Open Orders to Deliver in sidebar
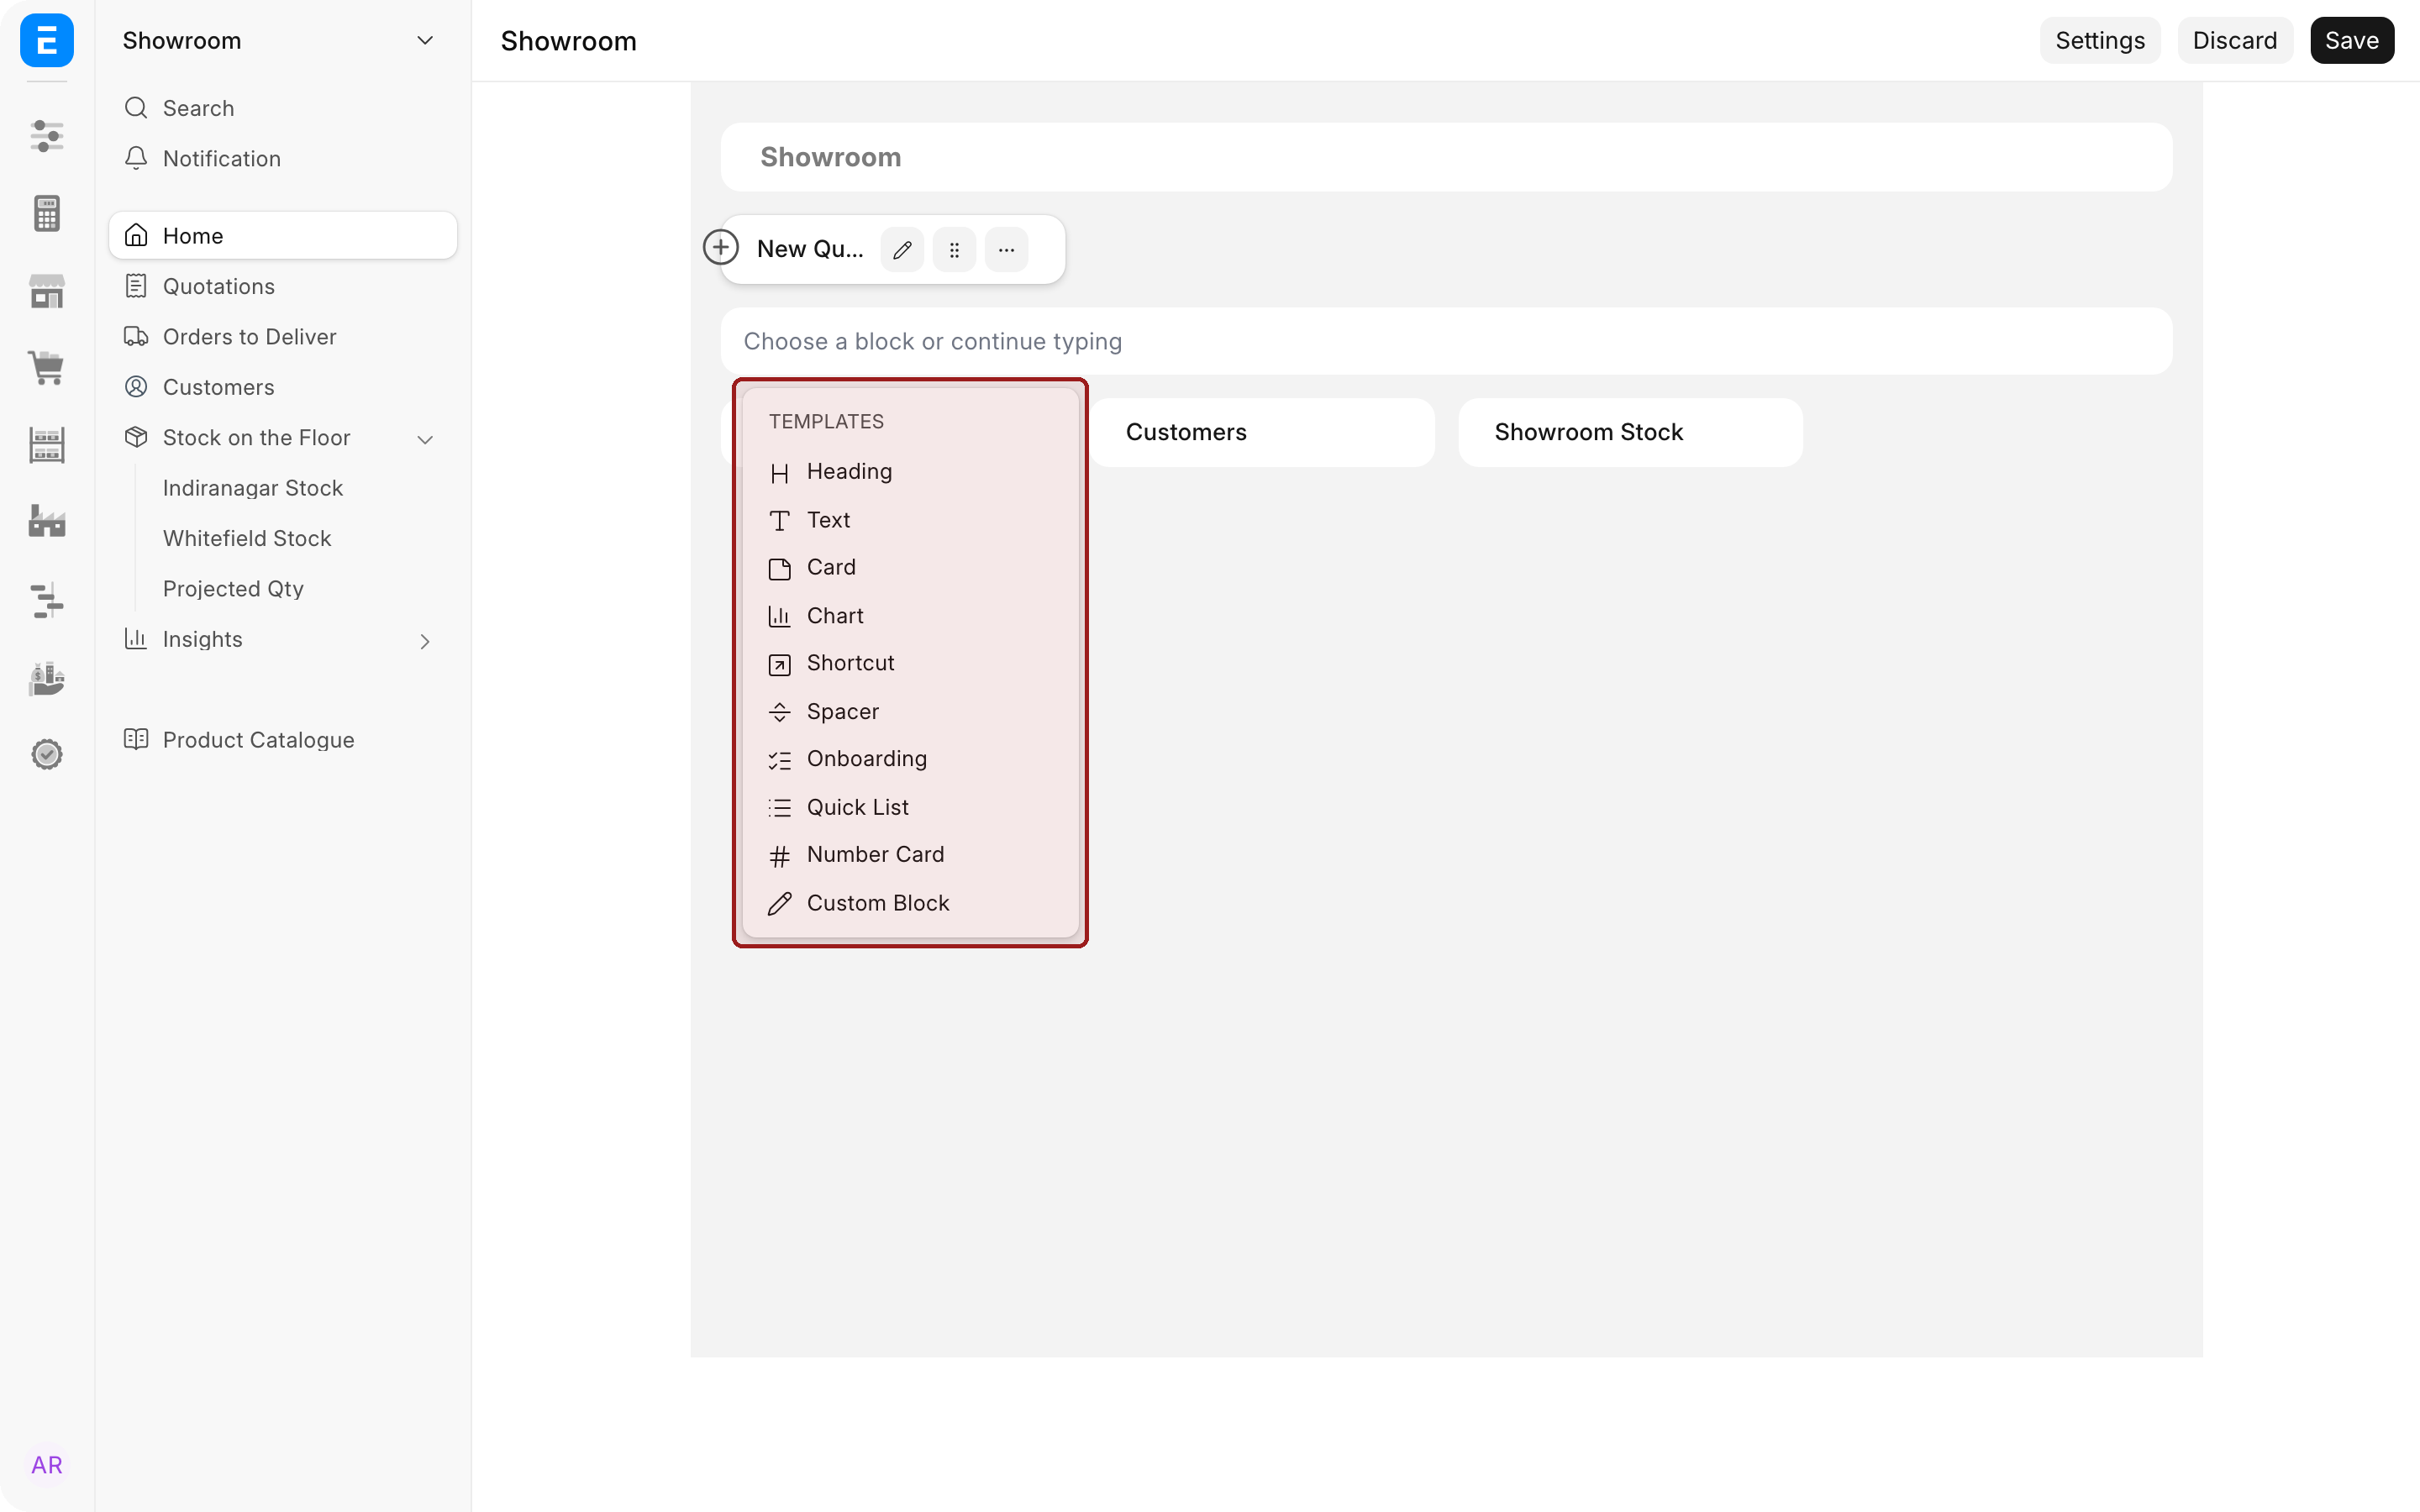This screenshot has width=2420, height=1512. click(283, 337)
